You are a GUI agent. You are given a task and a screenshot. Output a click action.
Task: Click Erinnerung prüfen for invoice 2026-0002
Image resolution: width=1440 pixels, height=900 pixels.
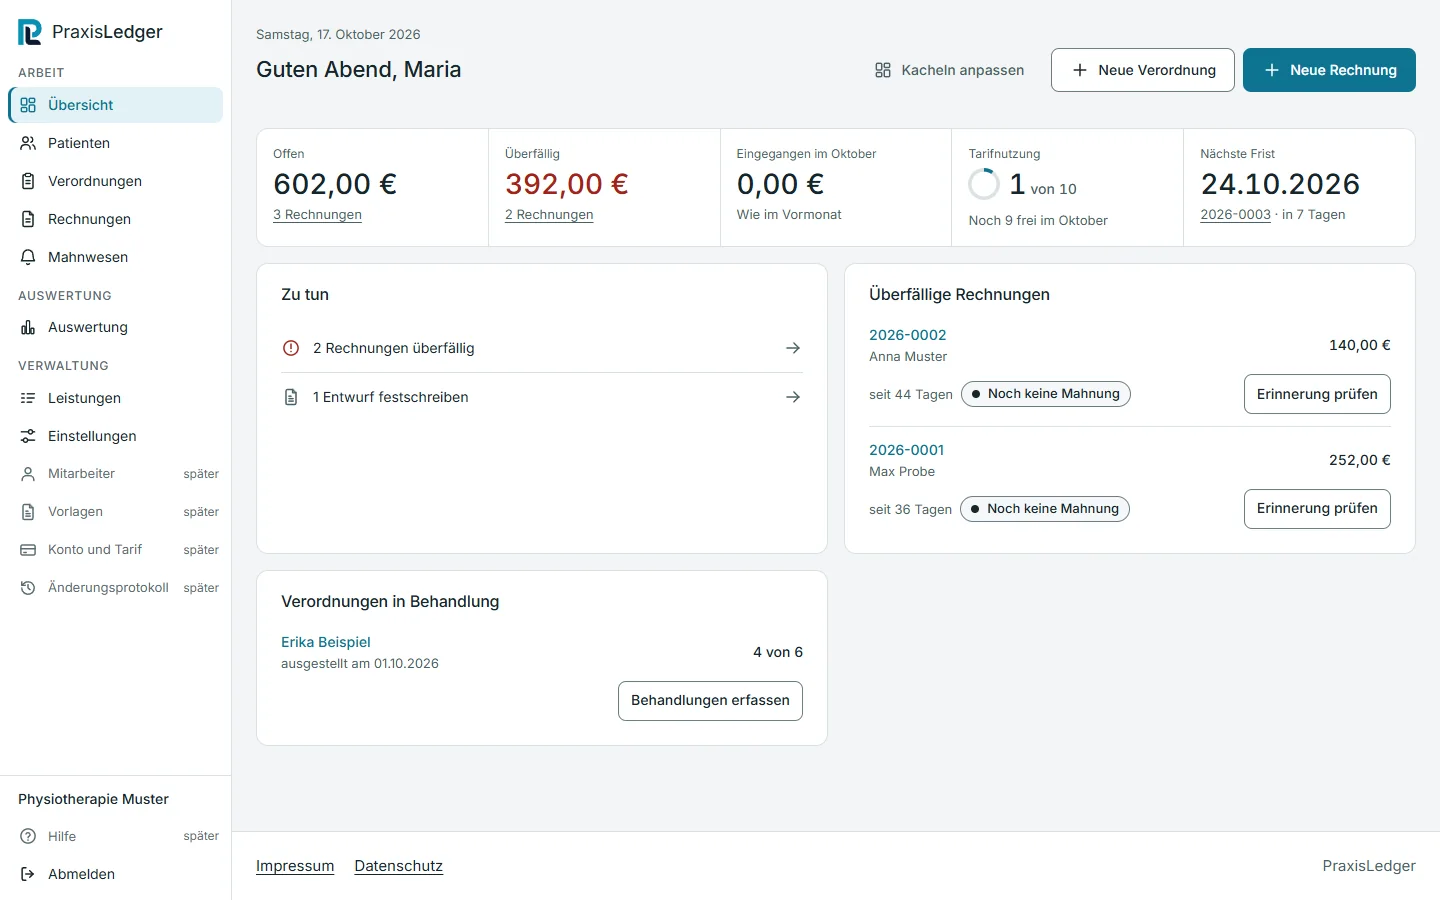coord(1317,394)
